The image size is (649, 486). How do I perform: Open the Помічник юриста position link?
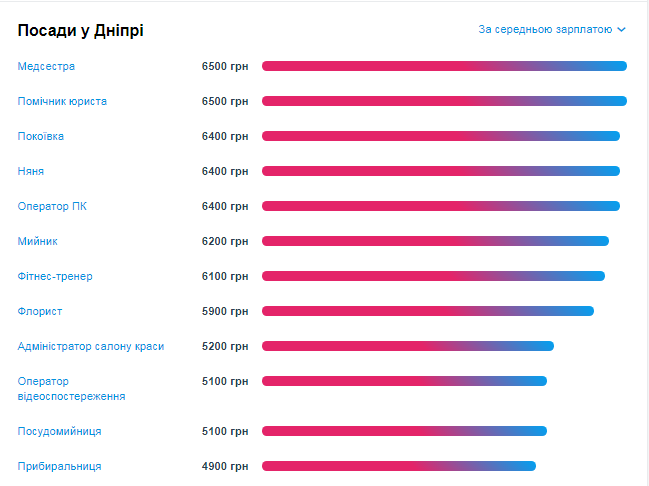62,101
